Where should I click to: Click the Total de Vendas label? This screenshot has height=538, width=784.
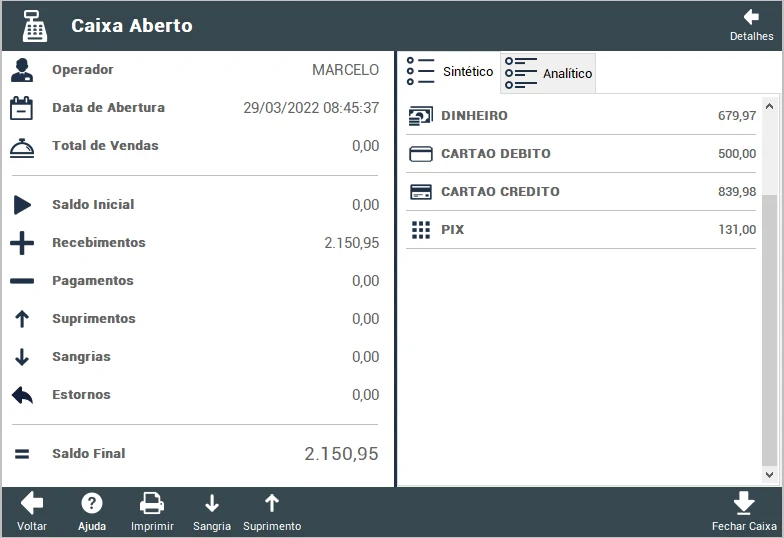[x=106, y=146]
